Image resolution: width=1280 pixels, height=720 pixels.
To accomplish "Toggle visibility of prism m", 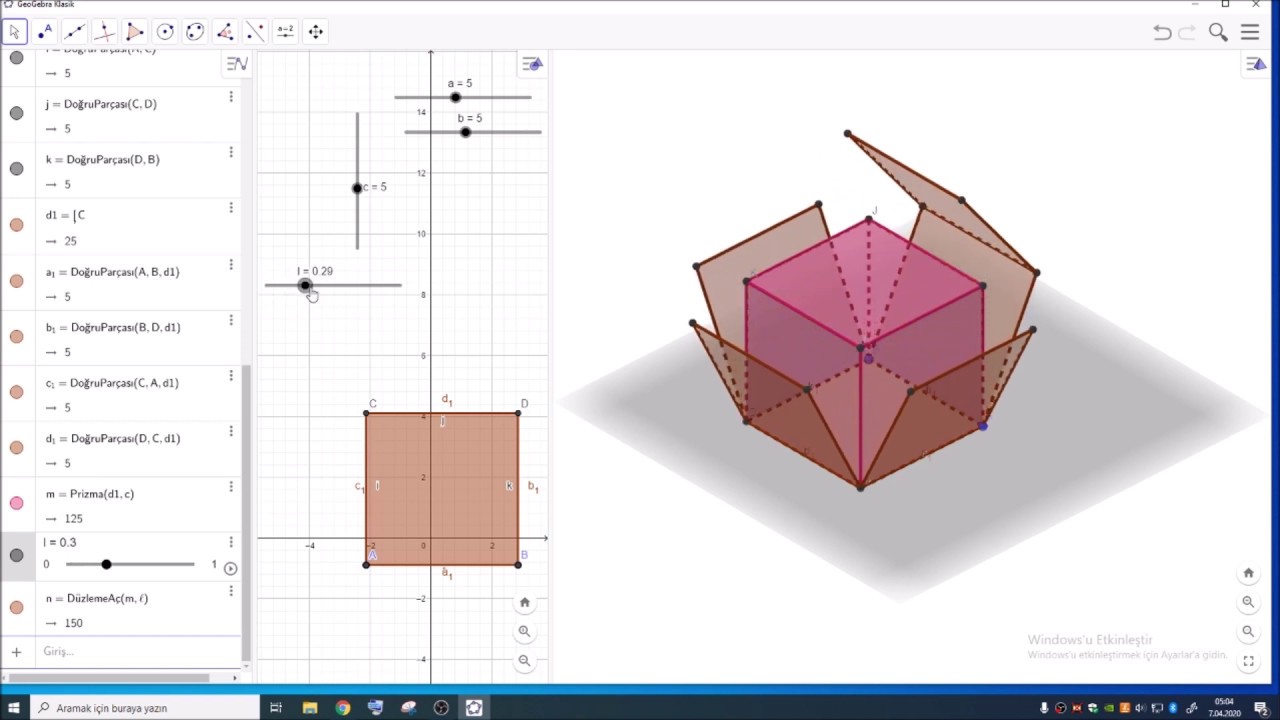I will 16,503.
